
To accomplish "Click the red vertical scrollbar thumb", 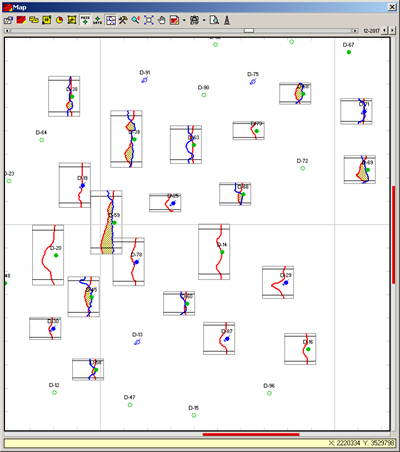I will pos(394,235).
